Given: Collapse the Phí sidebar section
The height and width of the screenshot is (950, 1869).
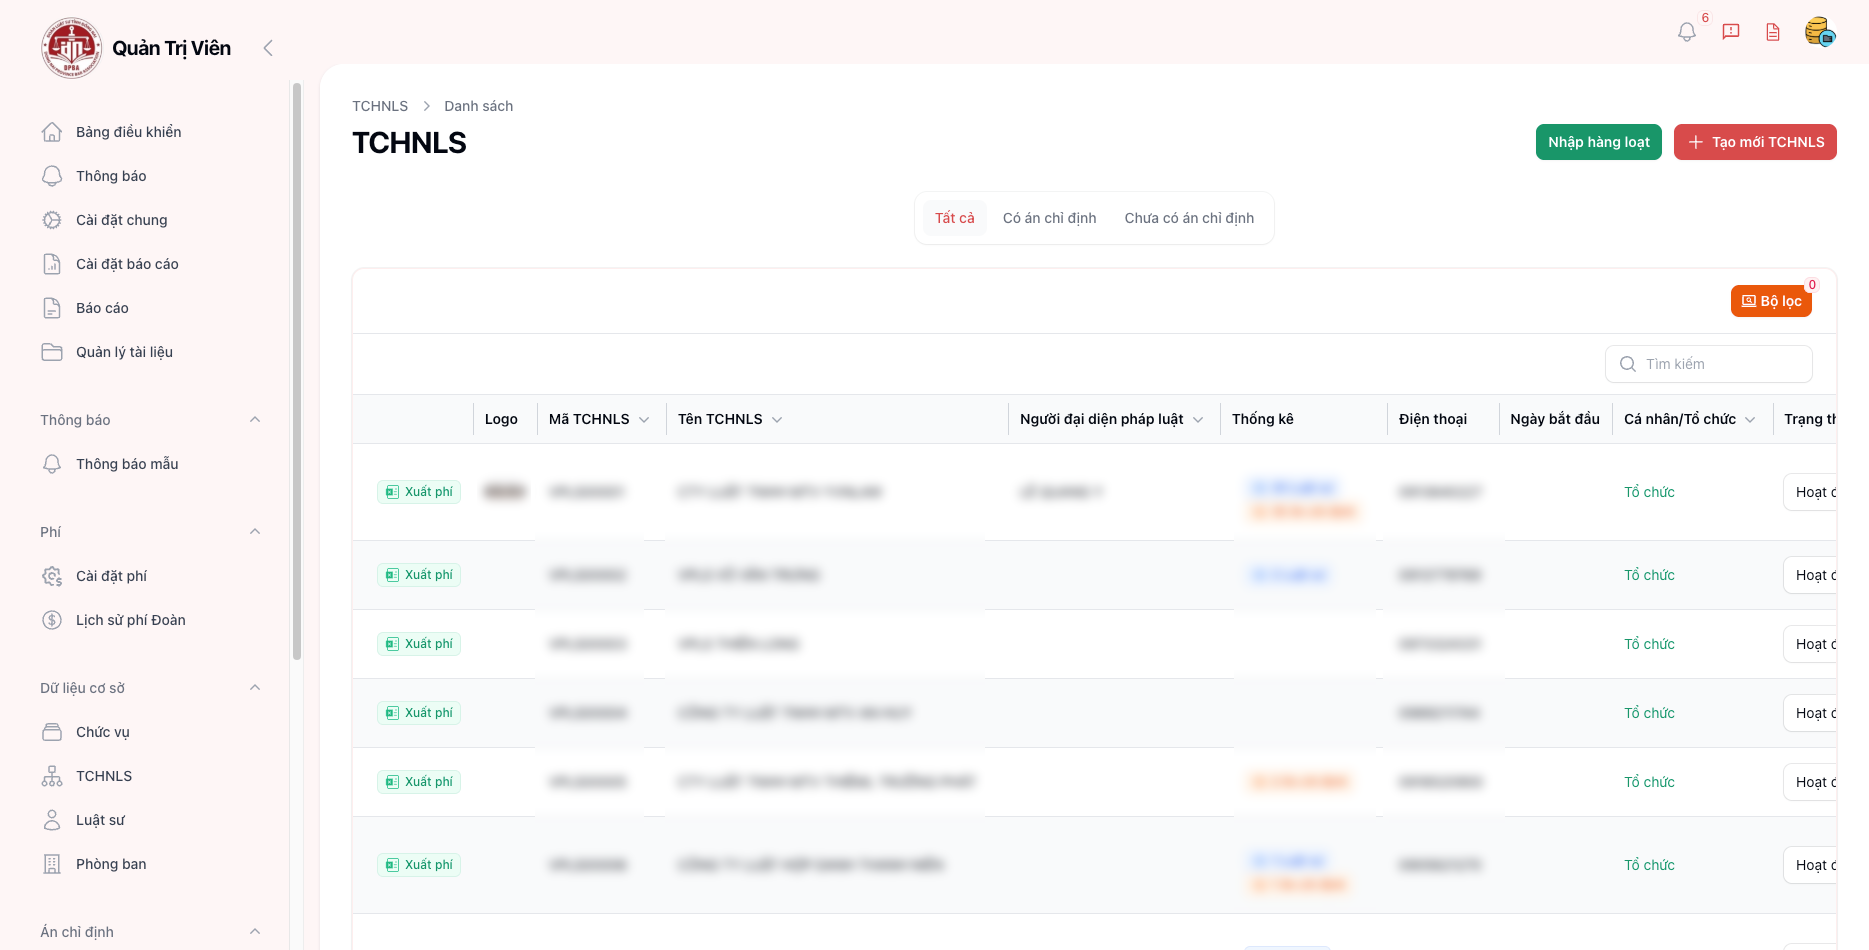Looking at the screenshot, I should 255,532.
